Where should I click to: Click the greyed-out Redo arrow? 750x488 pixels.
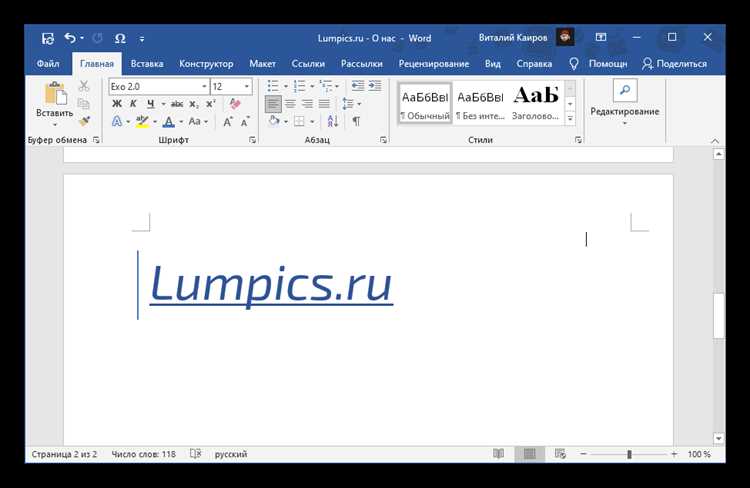pos(97,38)
